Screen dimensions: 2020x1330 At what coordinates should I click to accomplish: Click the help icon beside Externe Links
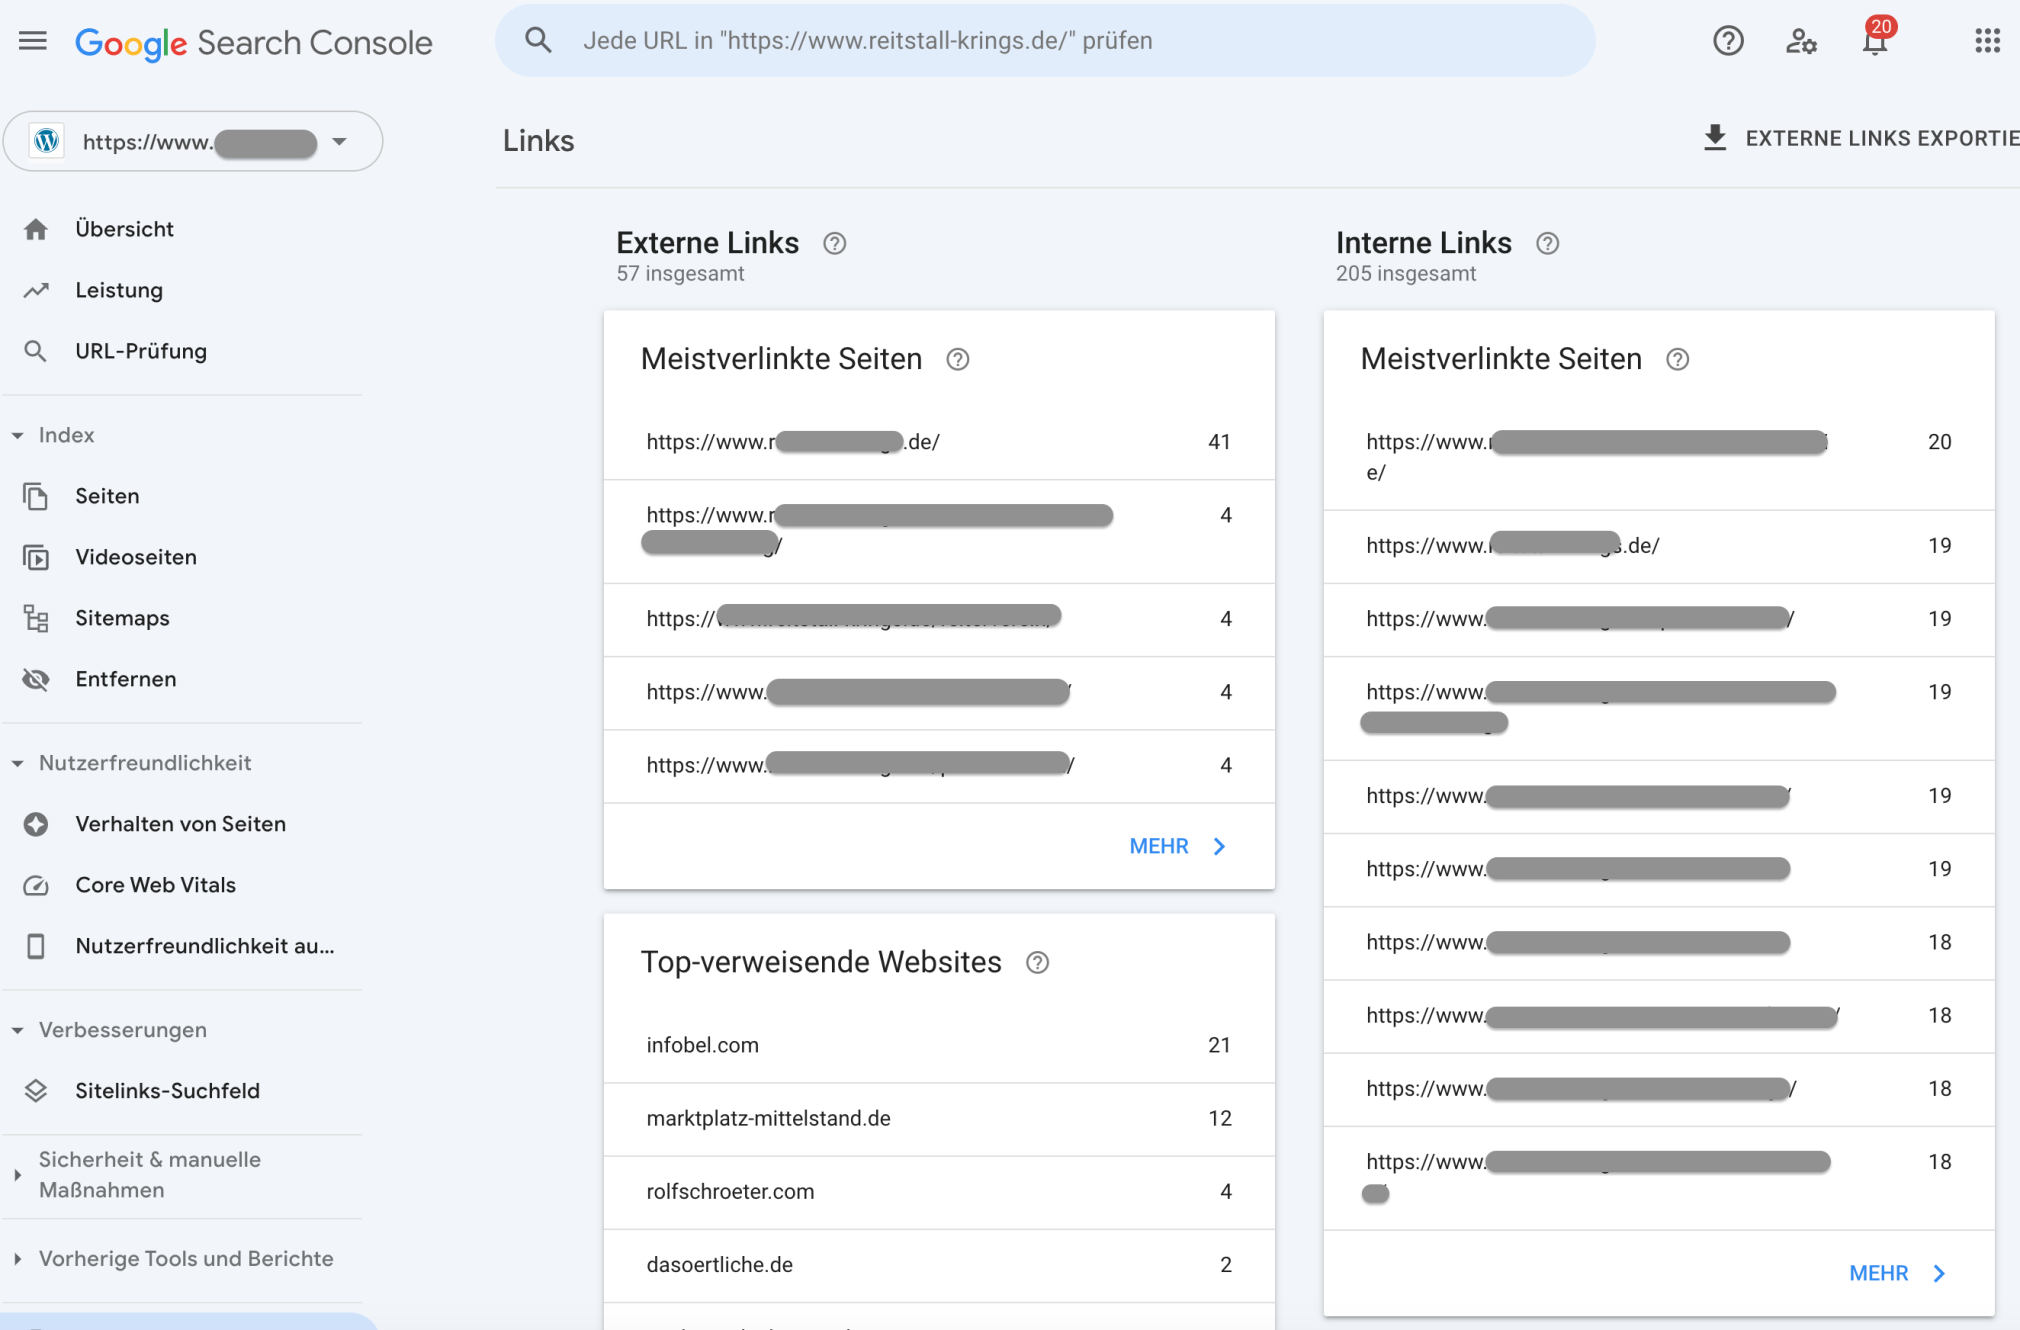coord(834,243)
